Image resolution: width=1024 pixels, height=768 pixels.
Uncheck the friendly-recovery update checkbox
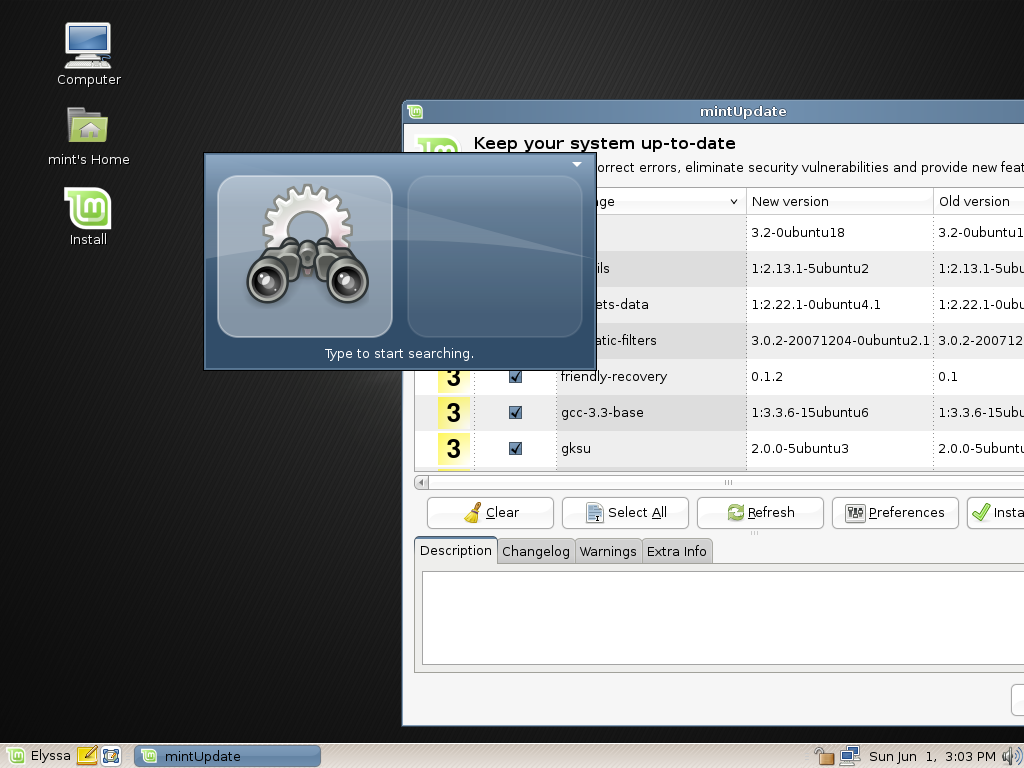pos(515,377)
